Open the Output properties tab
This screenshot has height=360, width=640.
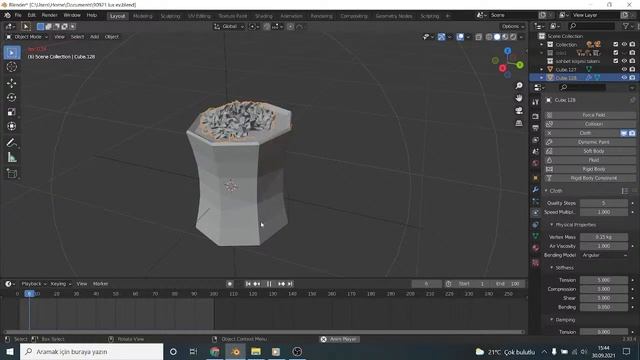point(536,128)
